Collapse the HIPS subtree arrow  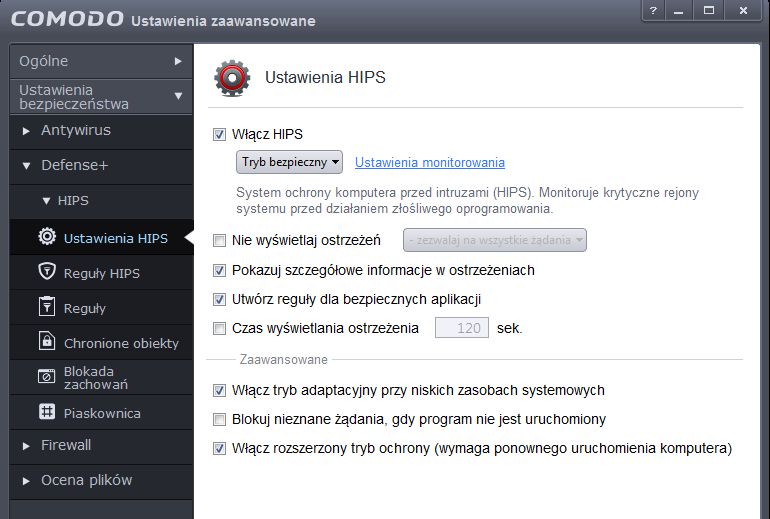(x=46, y=201)
